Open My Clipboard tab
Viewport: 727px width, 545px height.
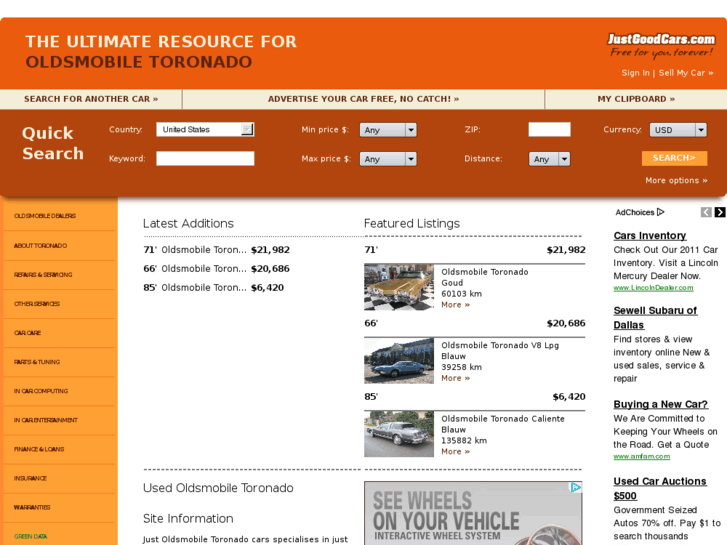point(636,99)
